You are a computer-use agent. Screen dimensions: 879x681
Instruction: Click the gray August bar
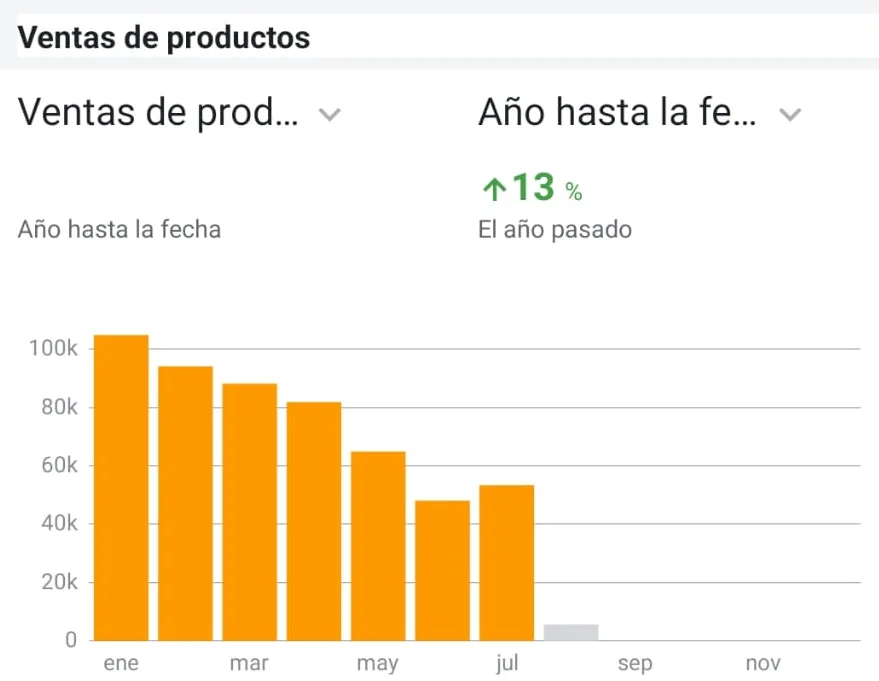click(x=571, y=632)
